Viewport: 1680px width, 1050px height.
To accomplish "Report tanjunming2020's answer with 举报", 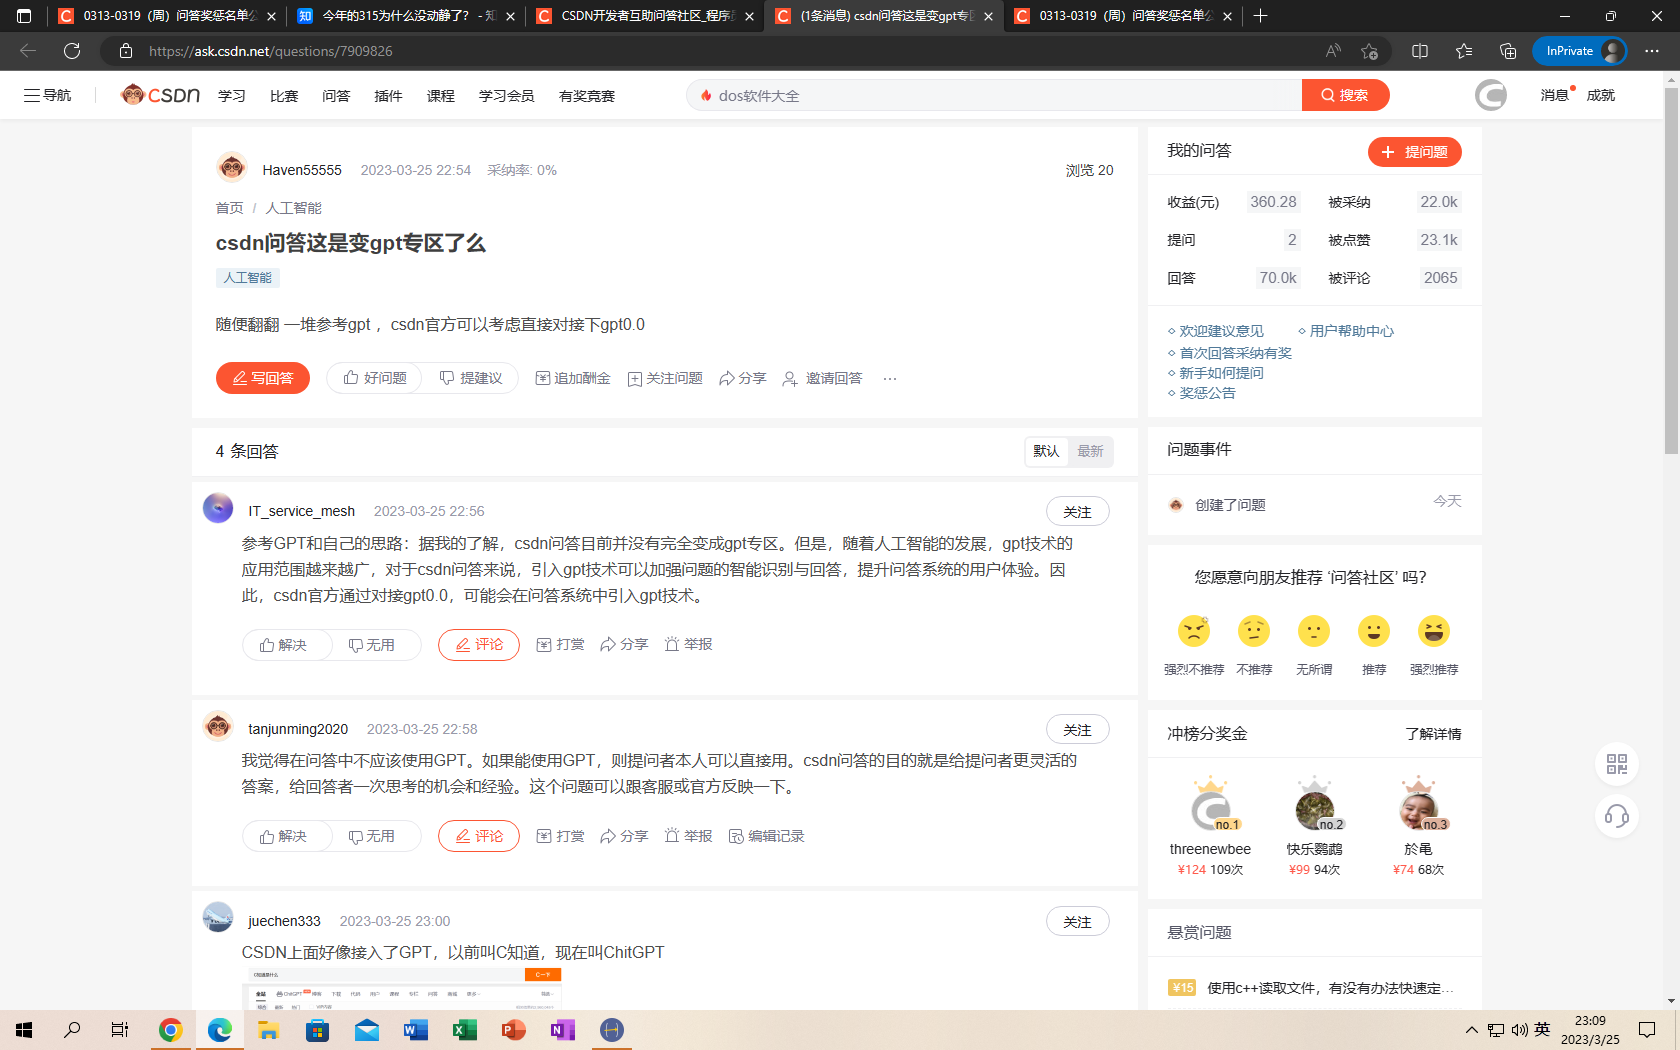I will pos(689,836).
